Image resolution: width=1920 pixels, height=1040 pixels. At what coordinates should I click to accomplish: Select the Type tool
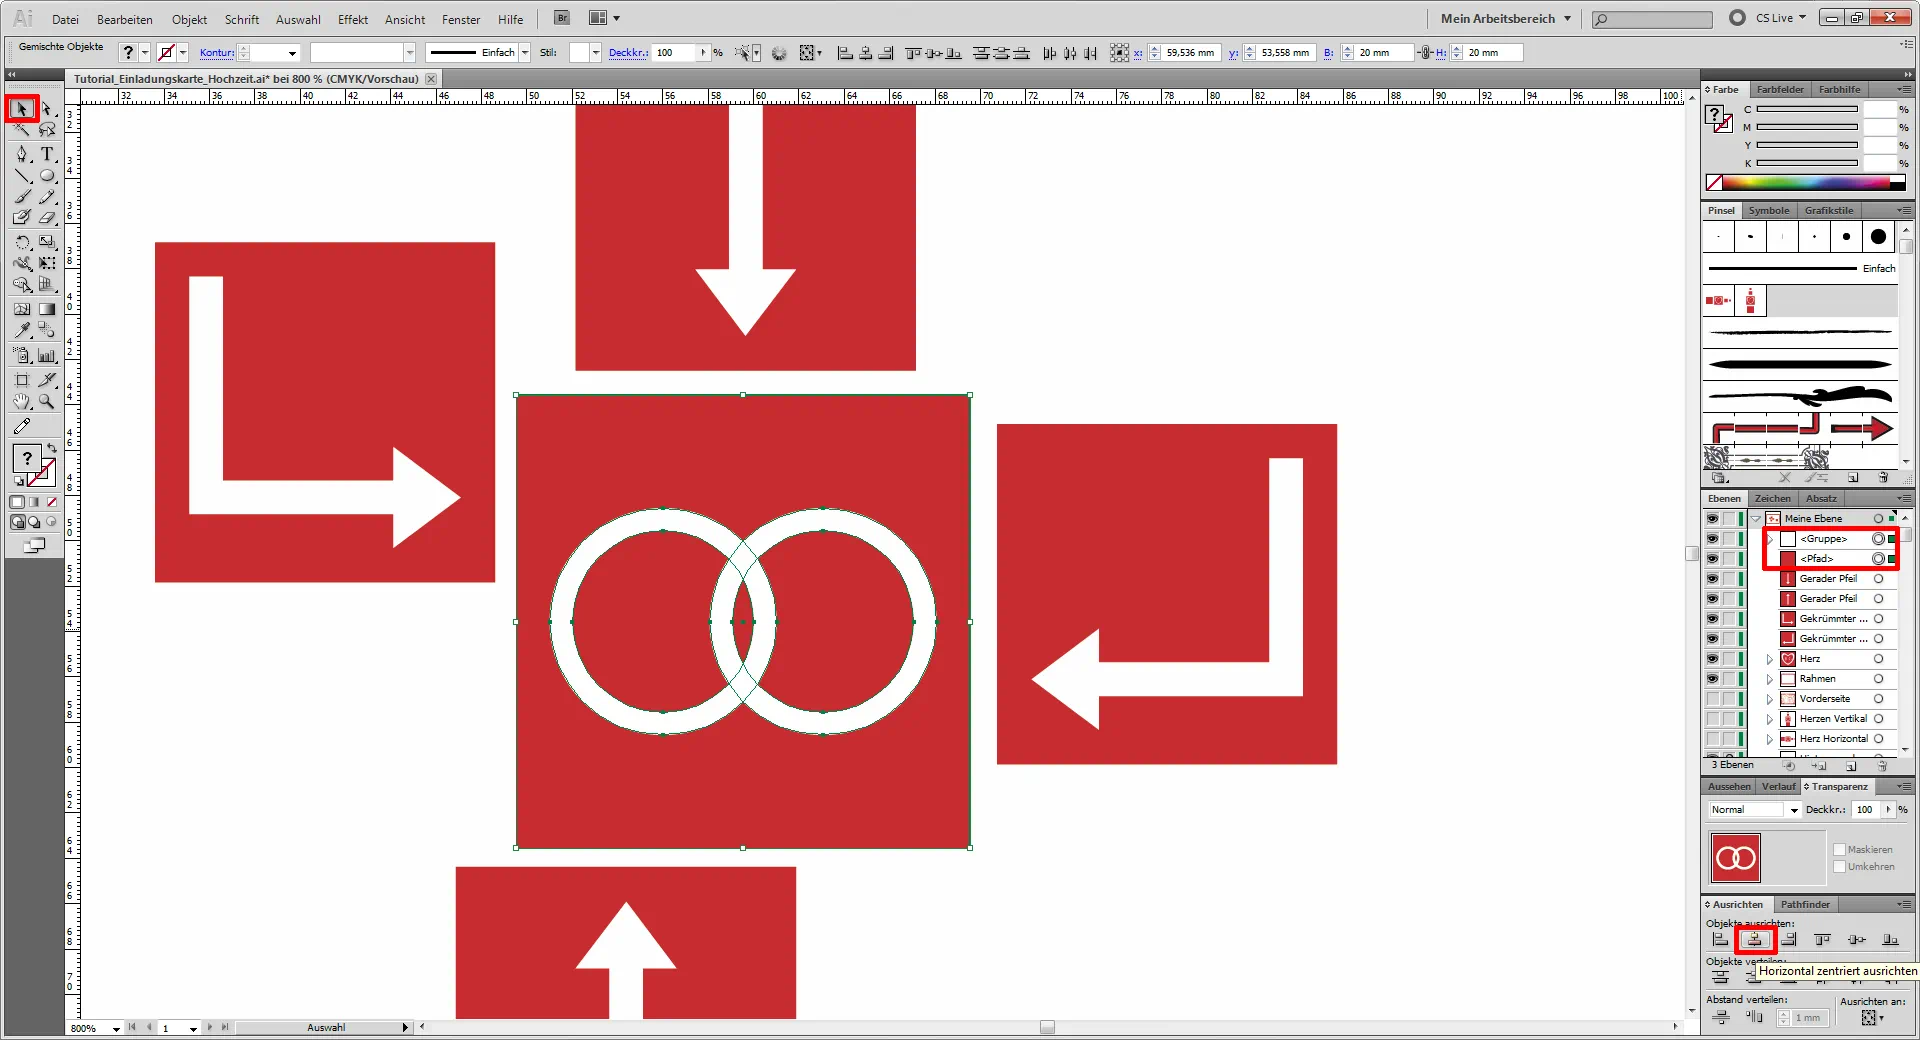[x=47, y=154]
